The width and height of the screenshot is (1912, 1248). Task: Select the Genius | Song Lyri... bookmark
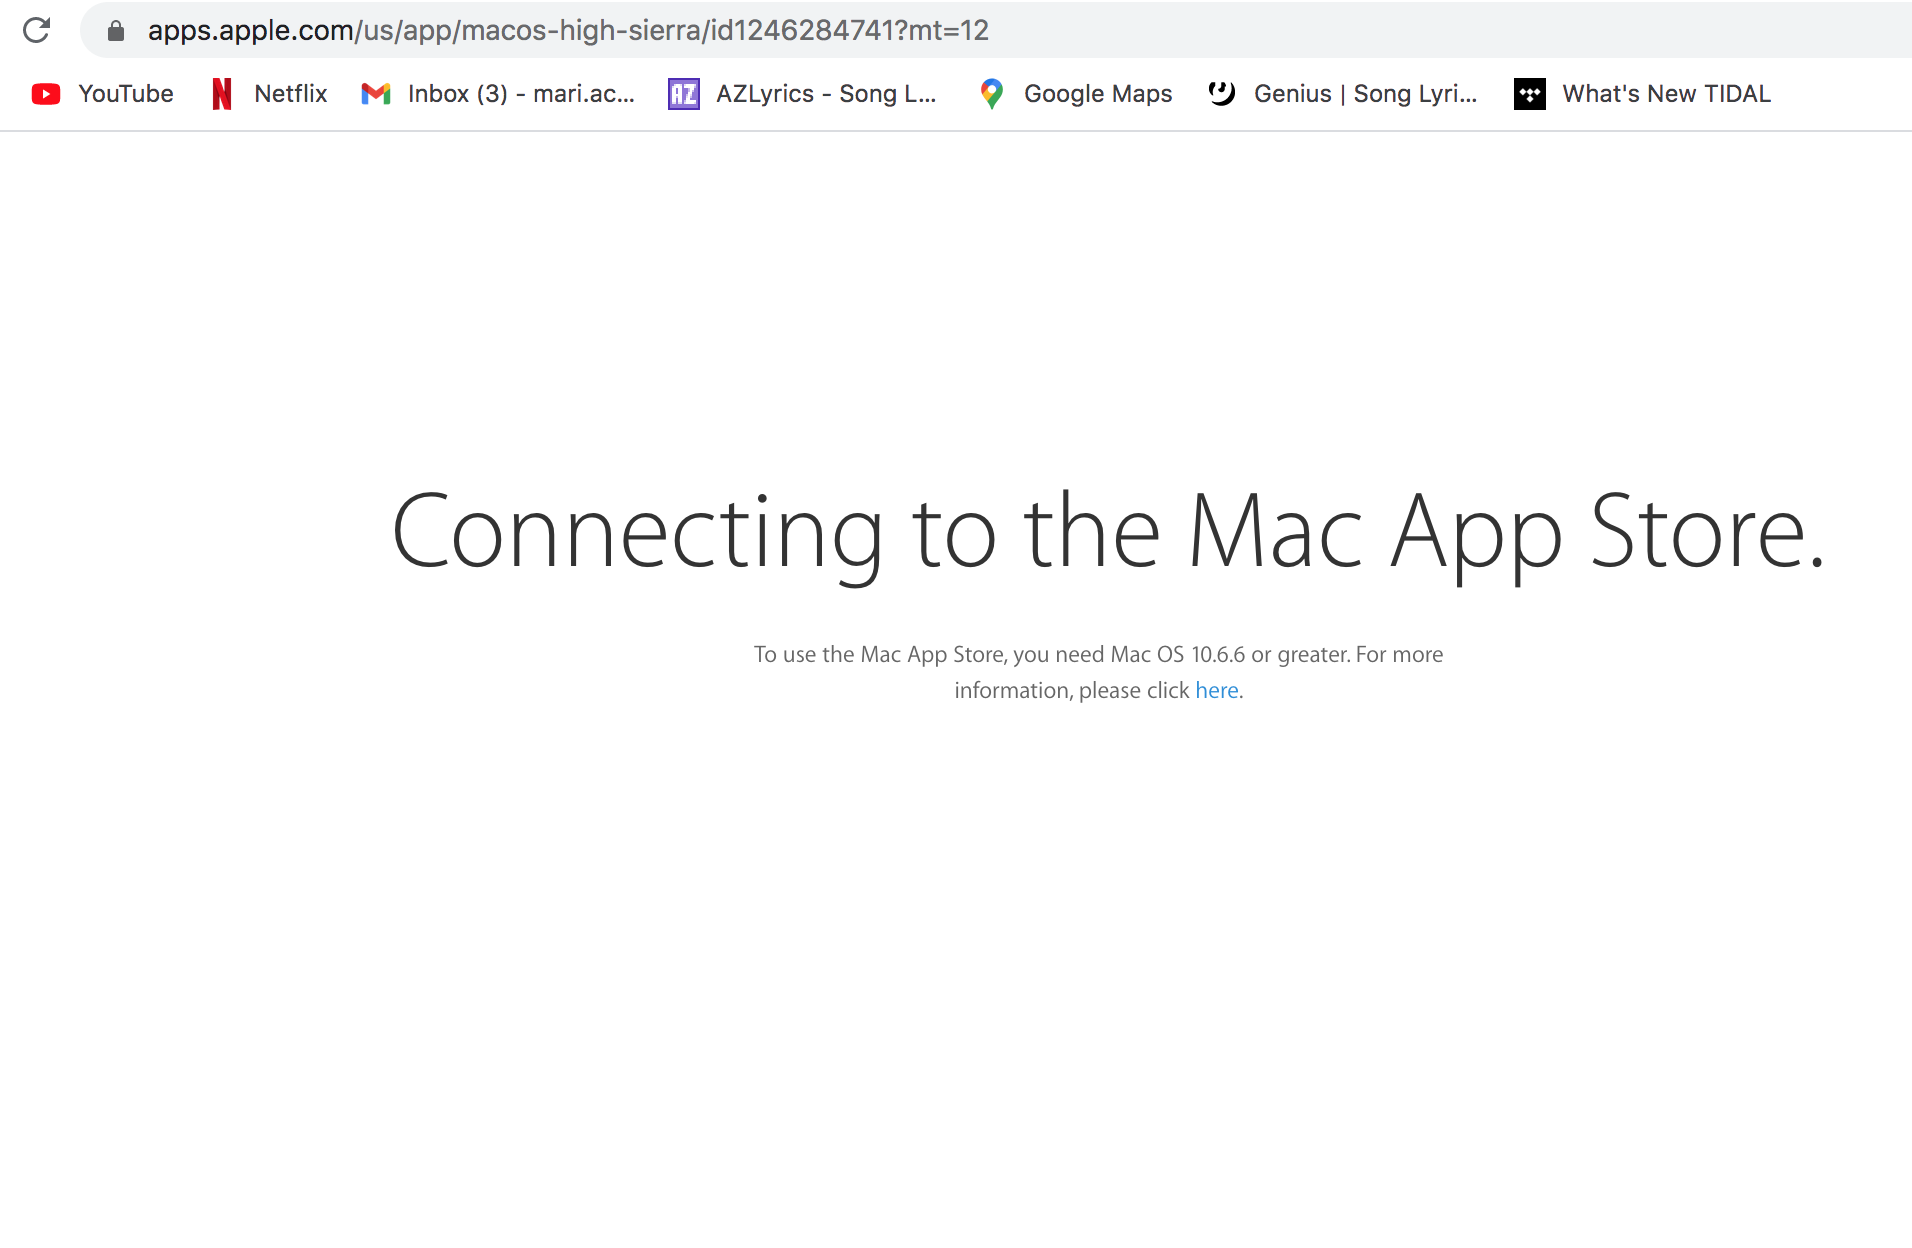point(1365,93)
